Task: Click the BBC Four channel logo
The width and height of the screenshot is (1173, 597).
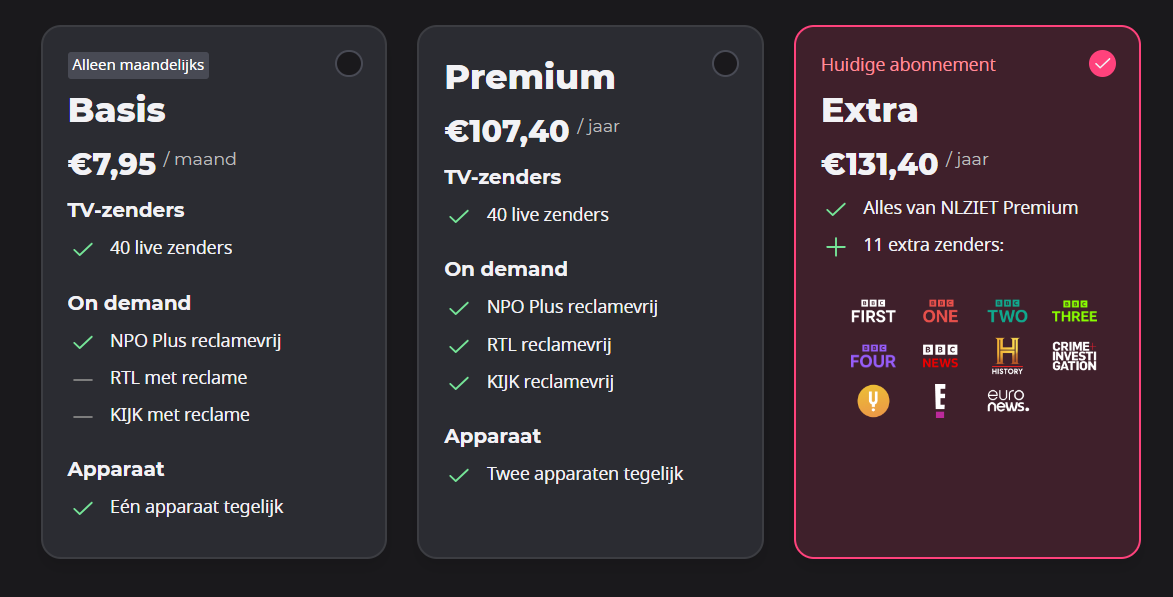Action: pyautogui.click(x=873, y=356)
